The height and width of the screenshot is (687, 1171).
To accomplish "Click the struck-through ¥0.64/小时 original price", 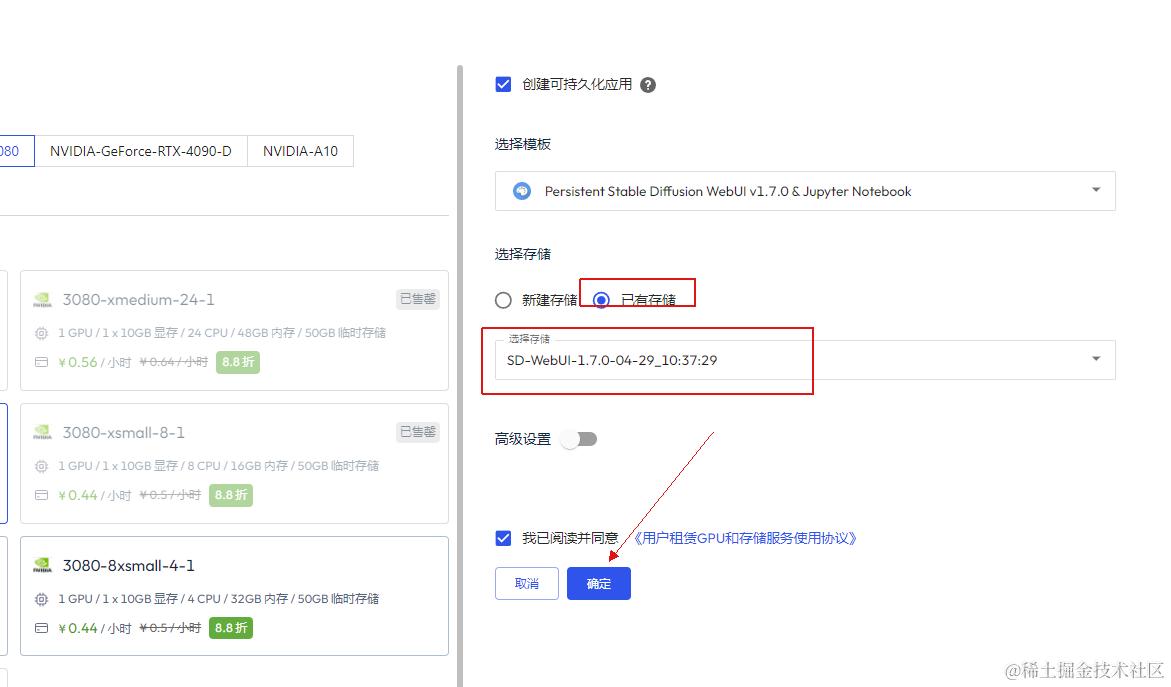I will pyautogui.click(x=173, y=362).
